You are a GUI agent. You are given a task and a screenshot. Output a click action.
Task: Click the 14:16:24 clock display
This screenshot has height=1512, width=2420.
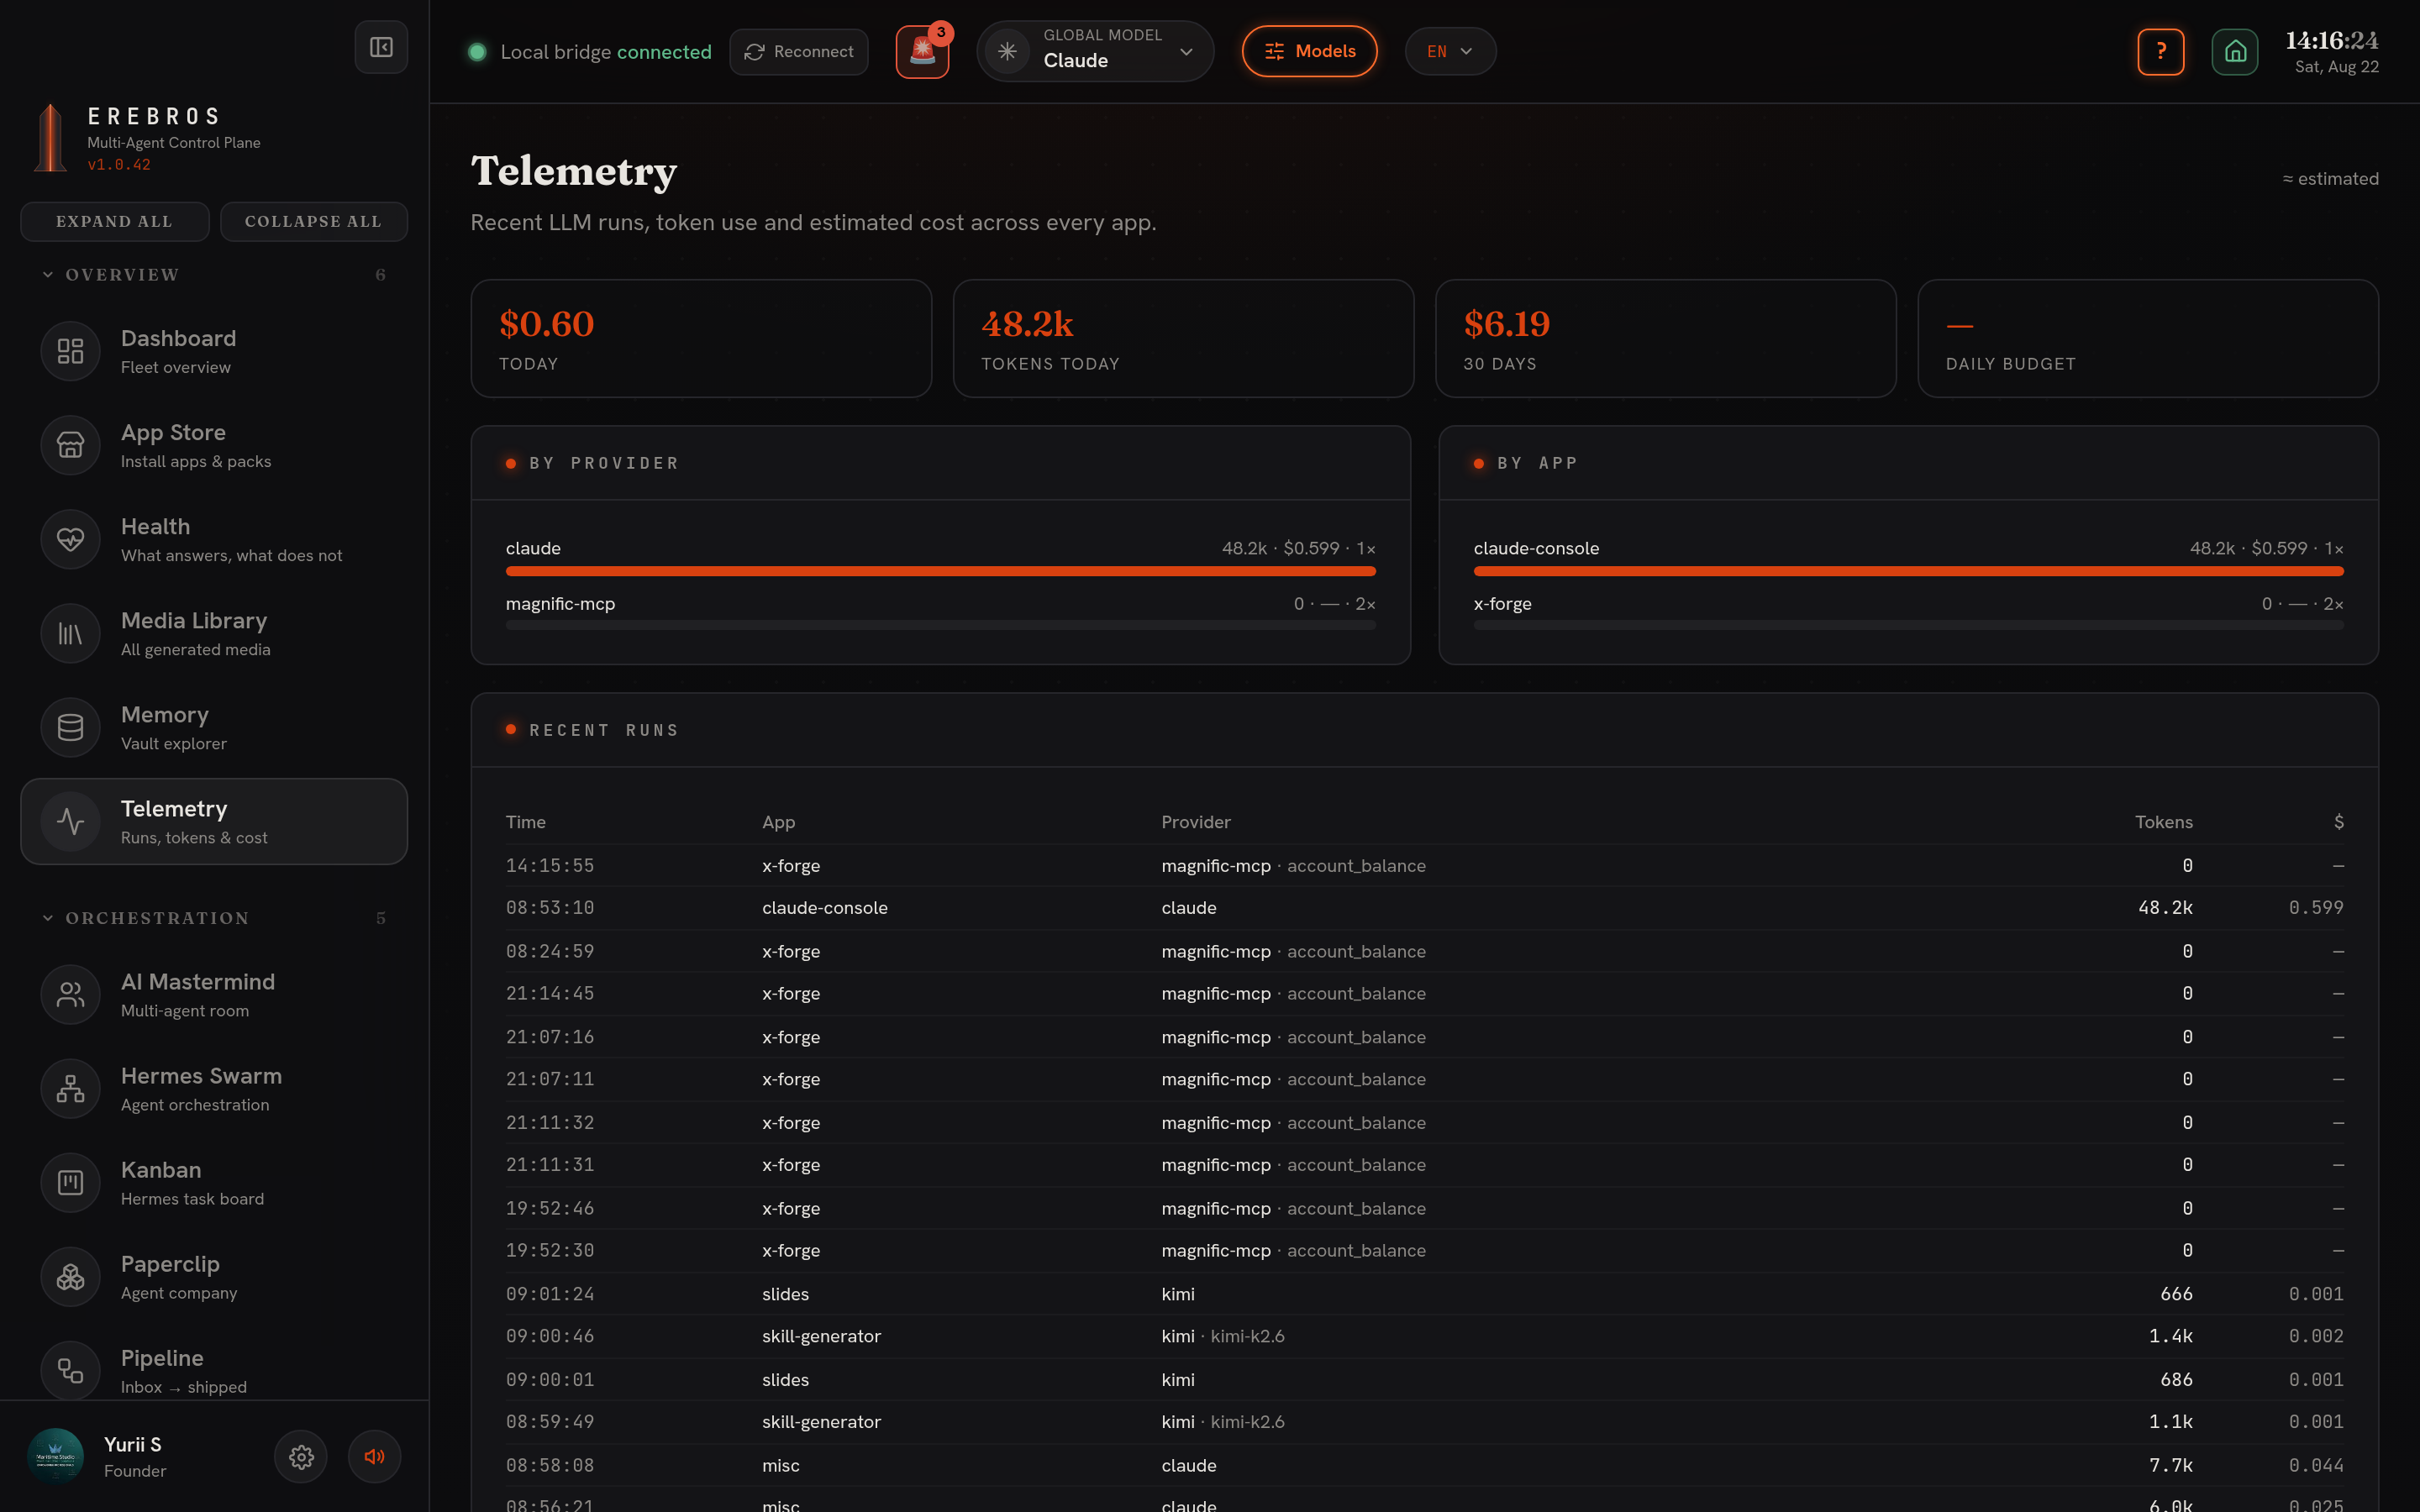[x=2331, y=41]
